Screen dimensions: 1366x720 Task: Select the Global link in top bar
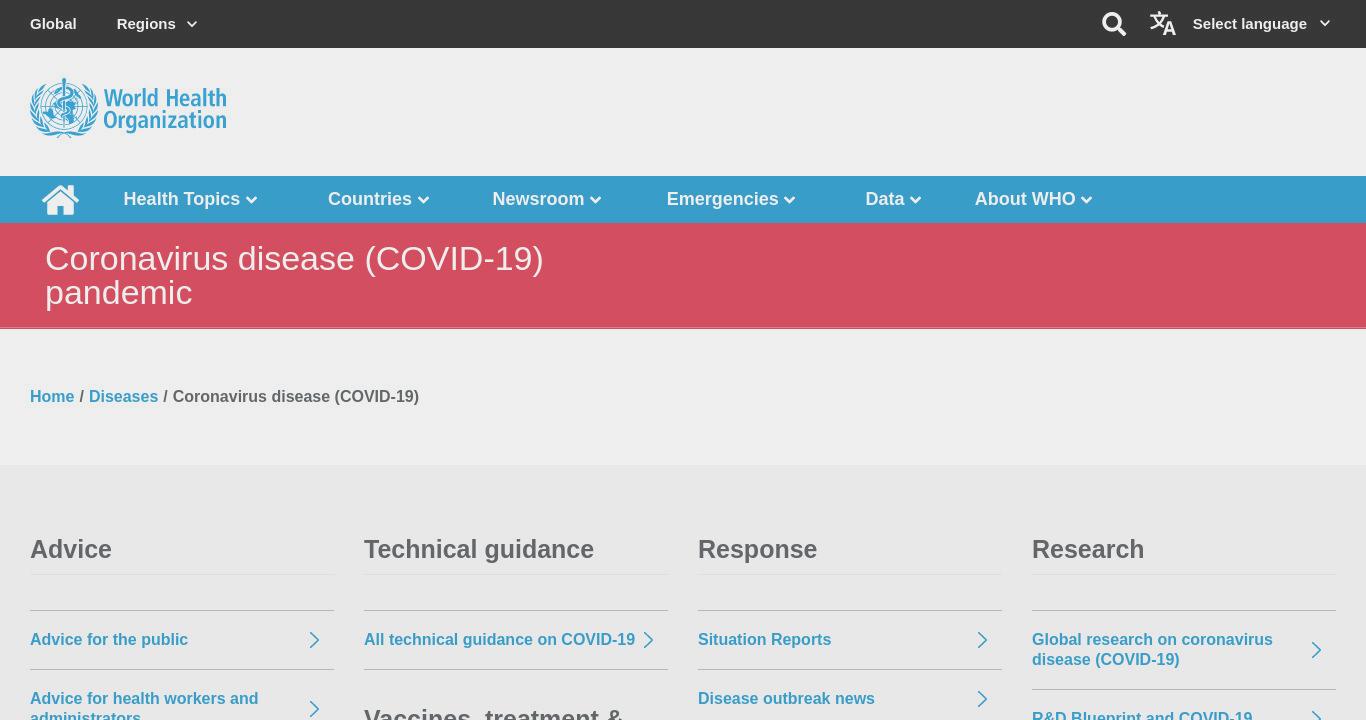(x=53, y=24)
